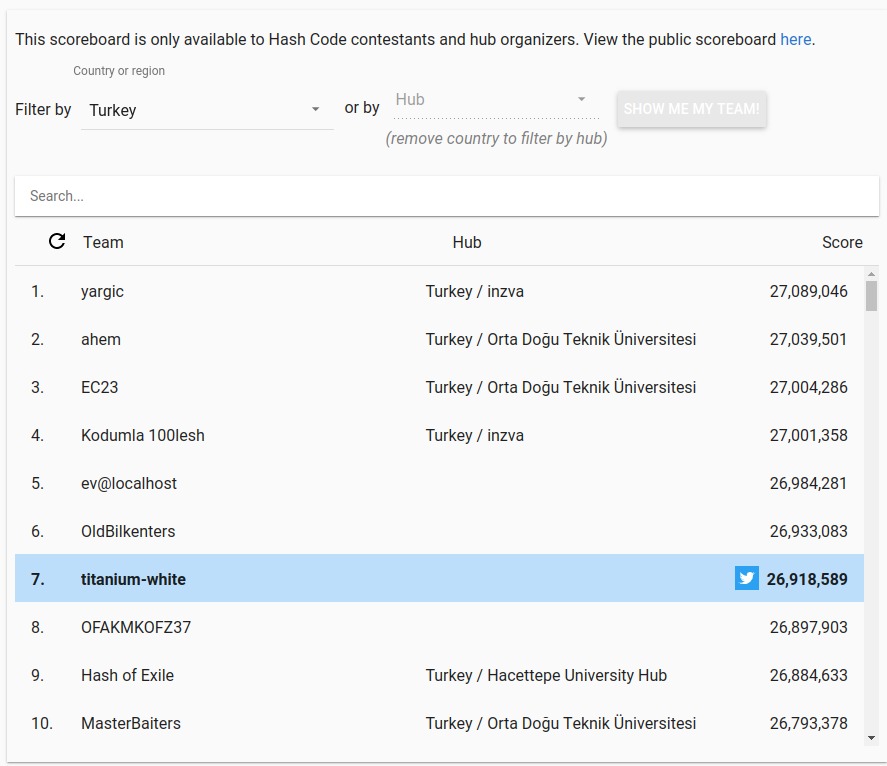
Task: Click Turkey / Hacettepe University Hub text
Action: 546,675
